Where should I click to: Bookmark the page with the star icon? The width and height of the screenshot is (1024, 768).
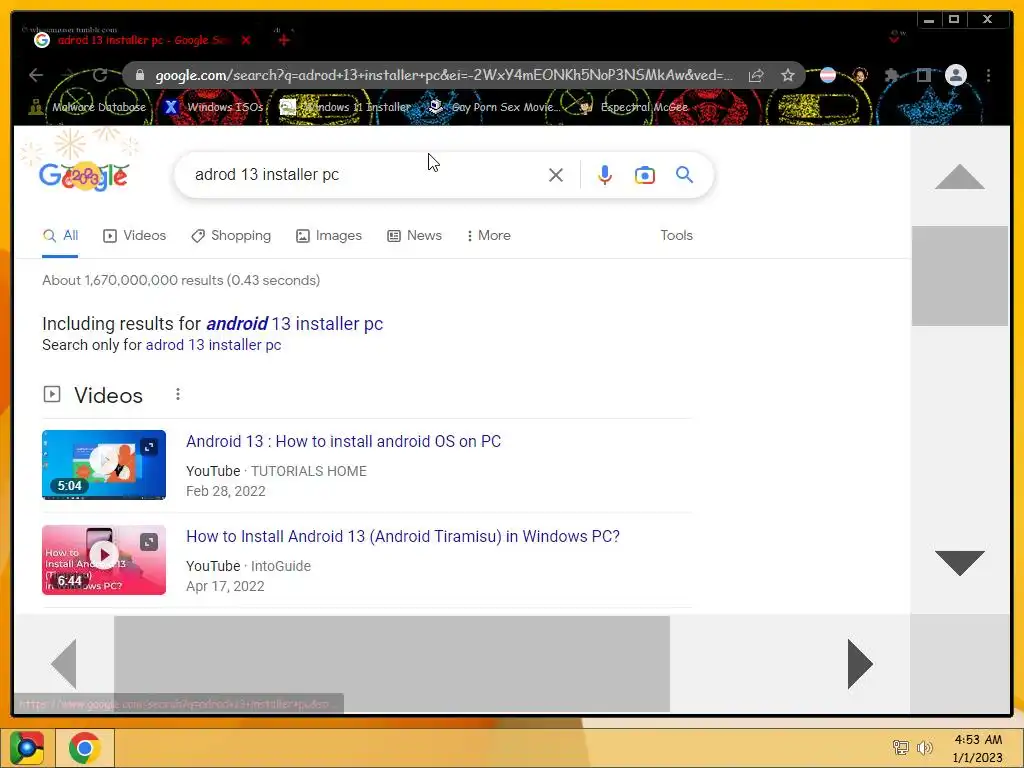coord(788,75)
